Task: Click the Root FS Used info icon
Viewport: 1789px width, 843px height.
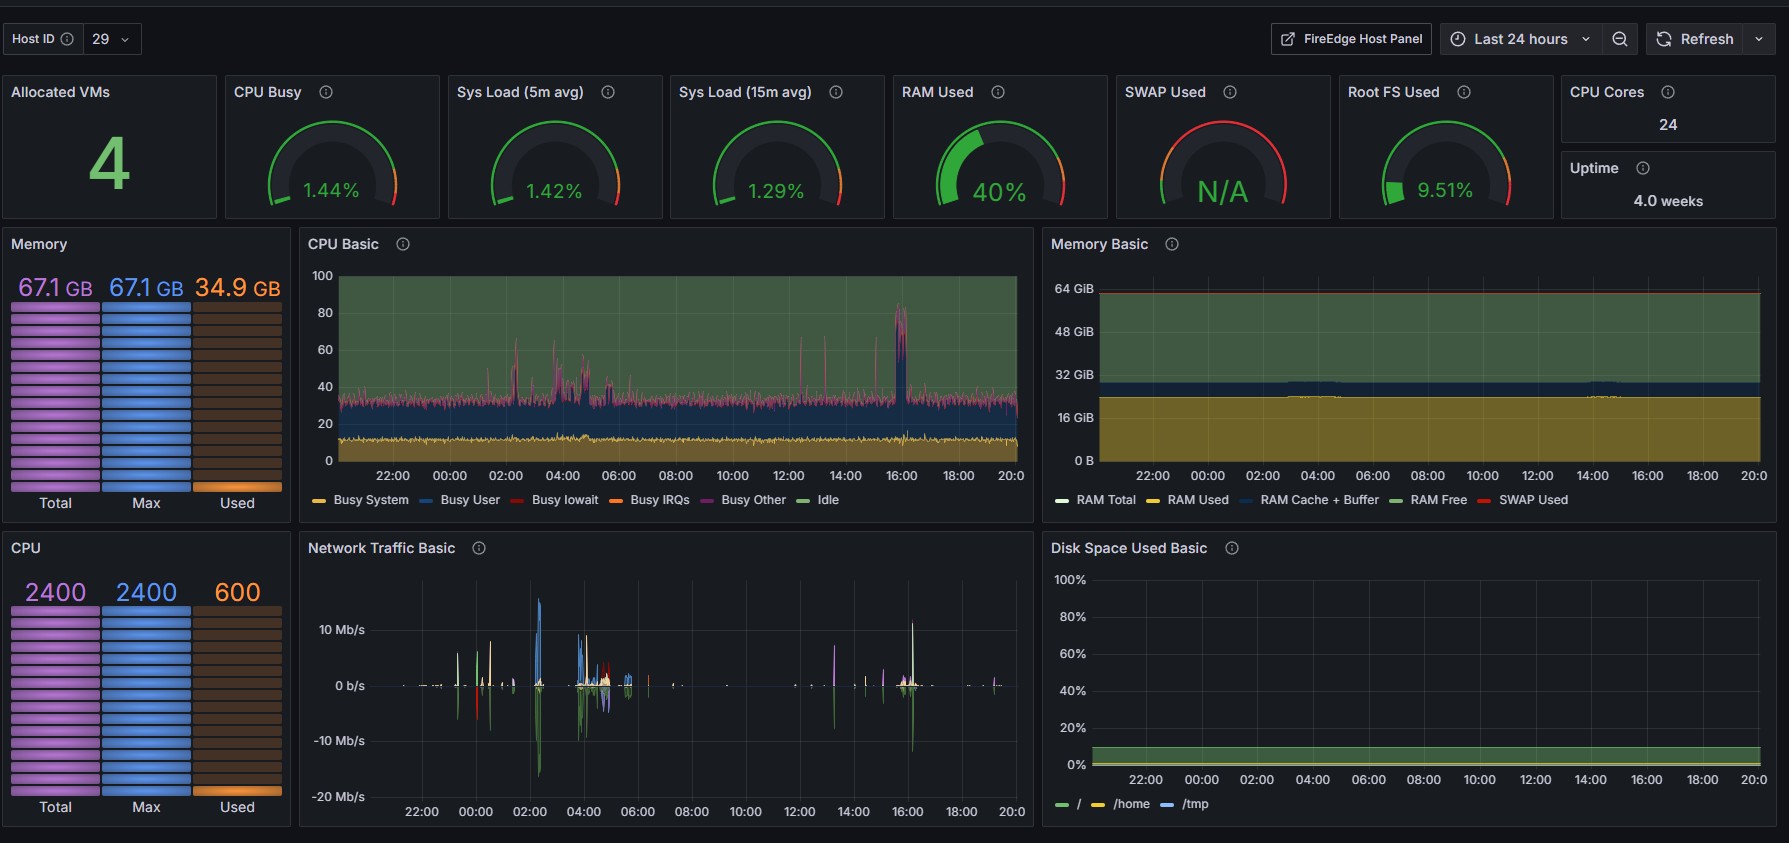Action: tap(1464, 92)
